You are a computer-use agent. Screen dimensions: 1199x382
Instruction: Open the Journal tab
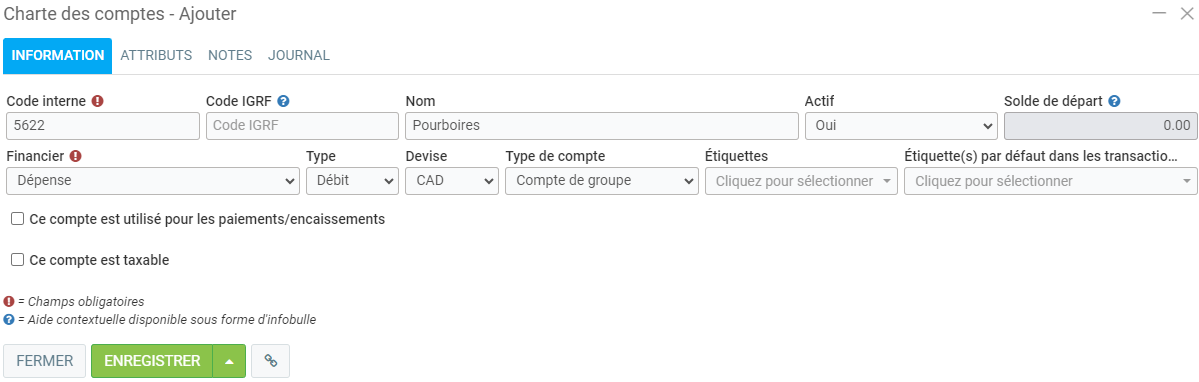coord(299,56)
